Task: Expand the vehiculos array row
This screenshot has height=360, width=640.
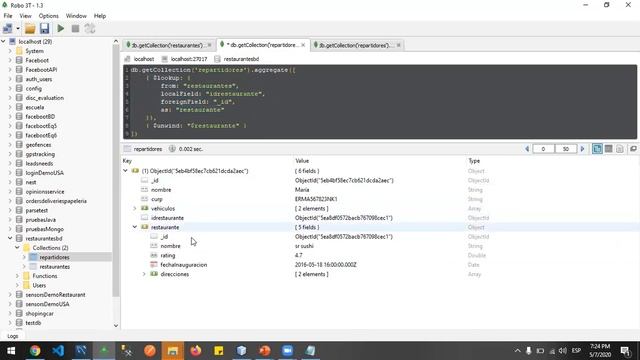Action: 135,209
